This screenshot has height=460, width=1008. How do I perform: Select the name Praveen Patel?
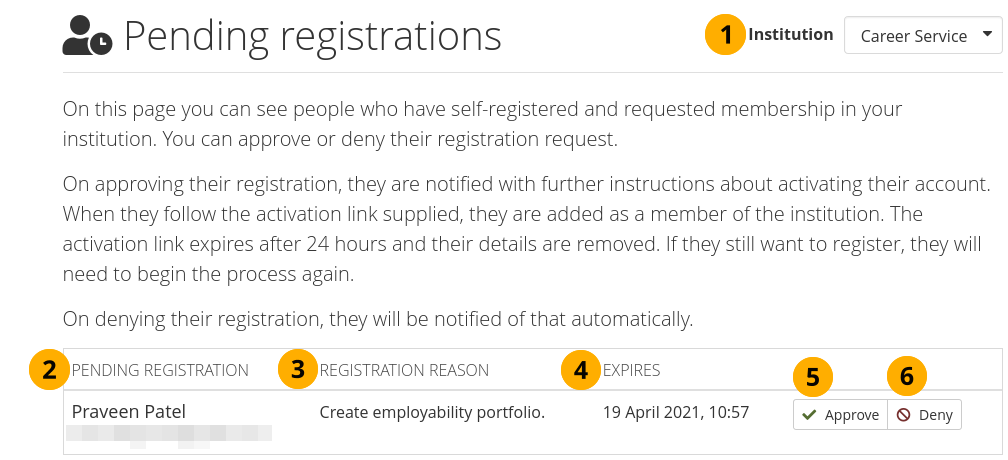pyautogui.click(x=129, y=411)
